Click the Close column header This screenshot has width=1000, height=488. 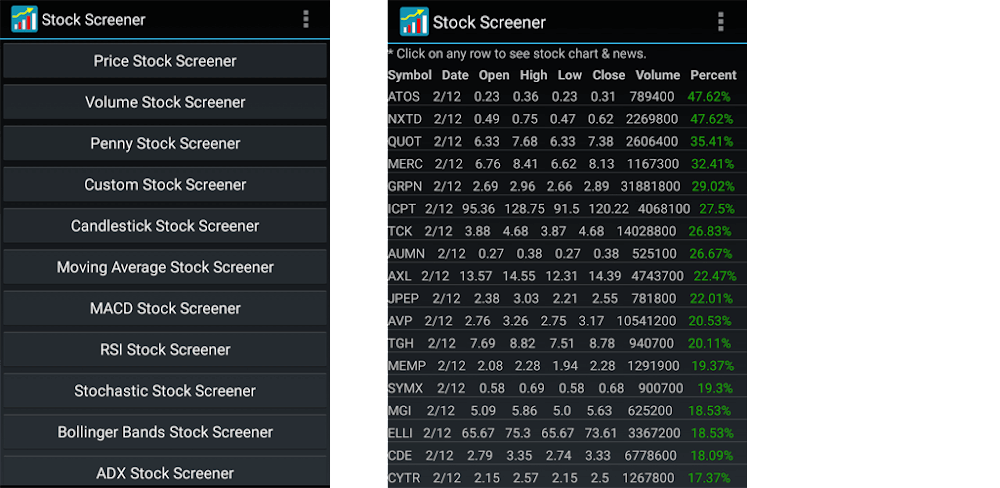[608, 75]
